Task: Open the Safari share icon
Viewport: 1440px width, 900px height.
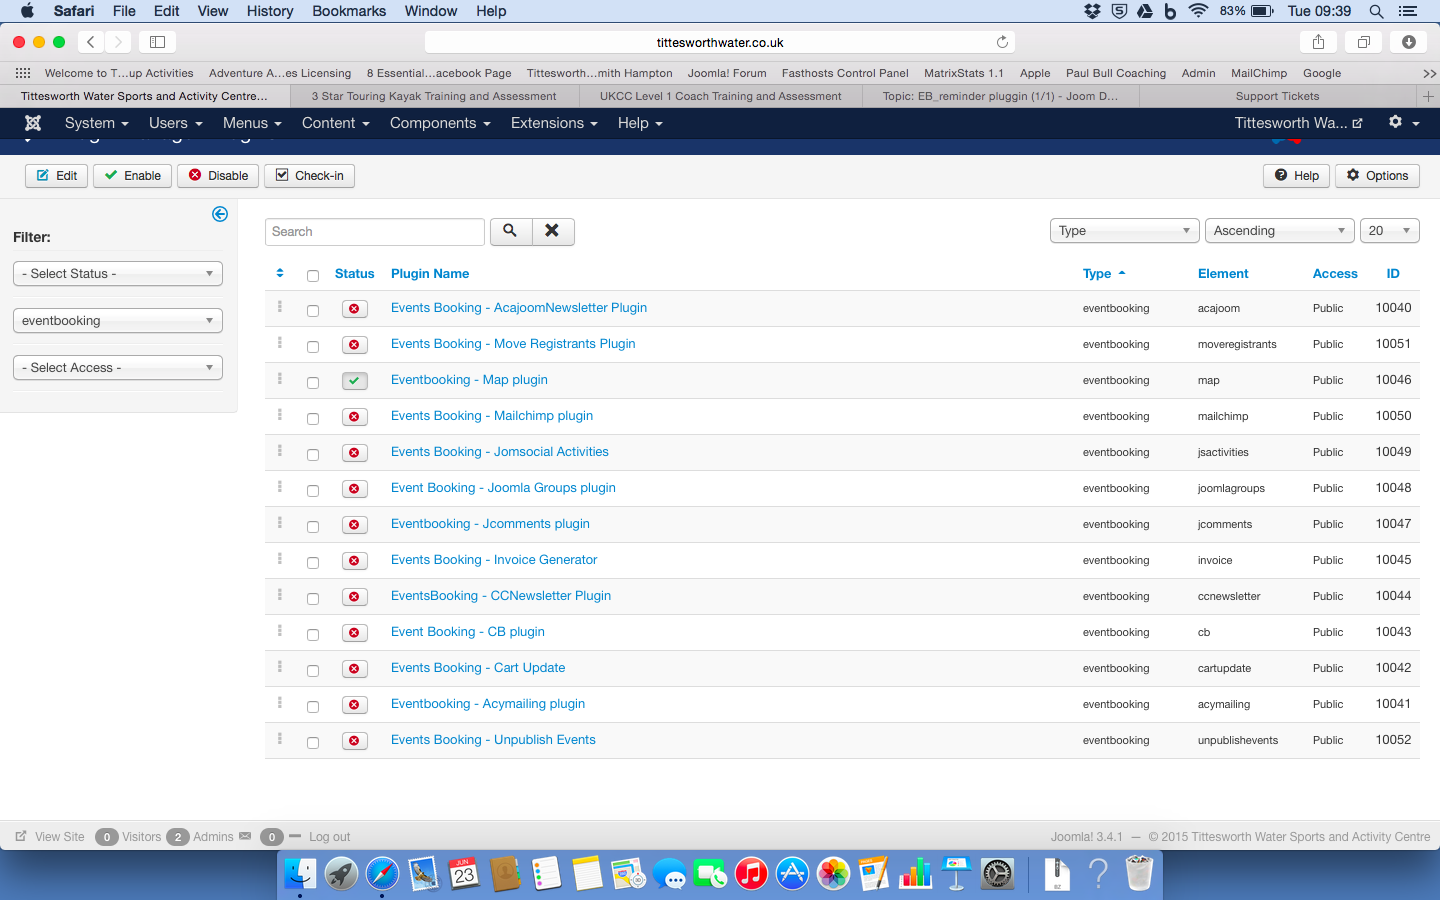Action: pyautogui.click(x=1318, y=42)
